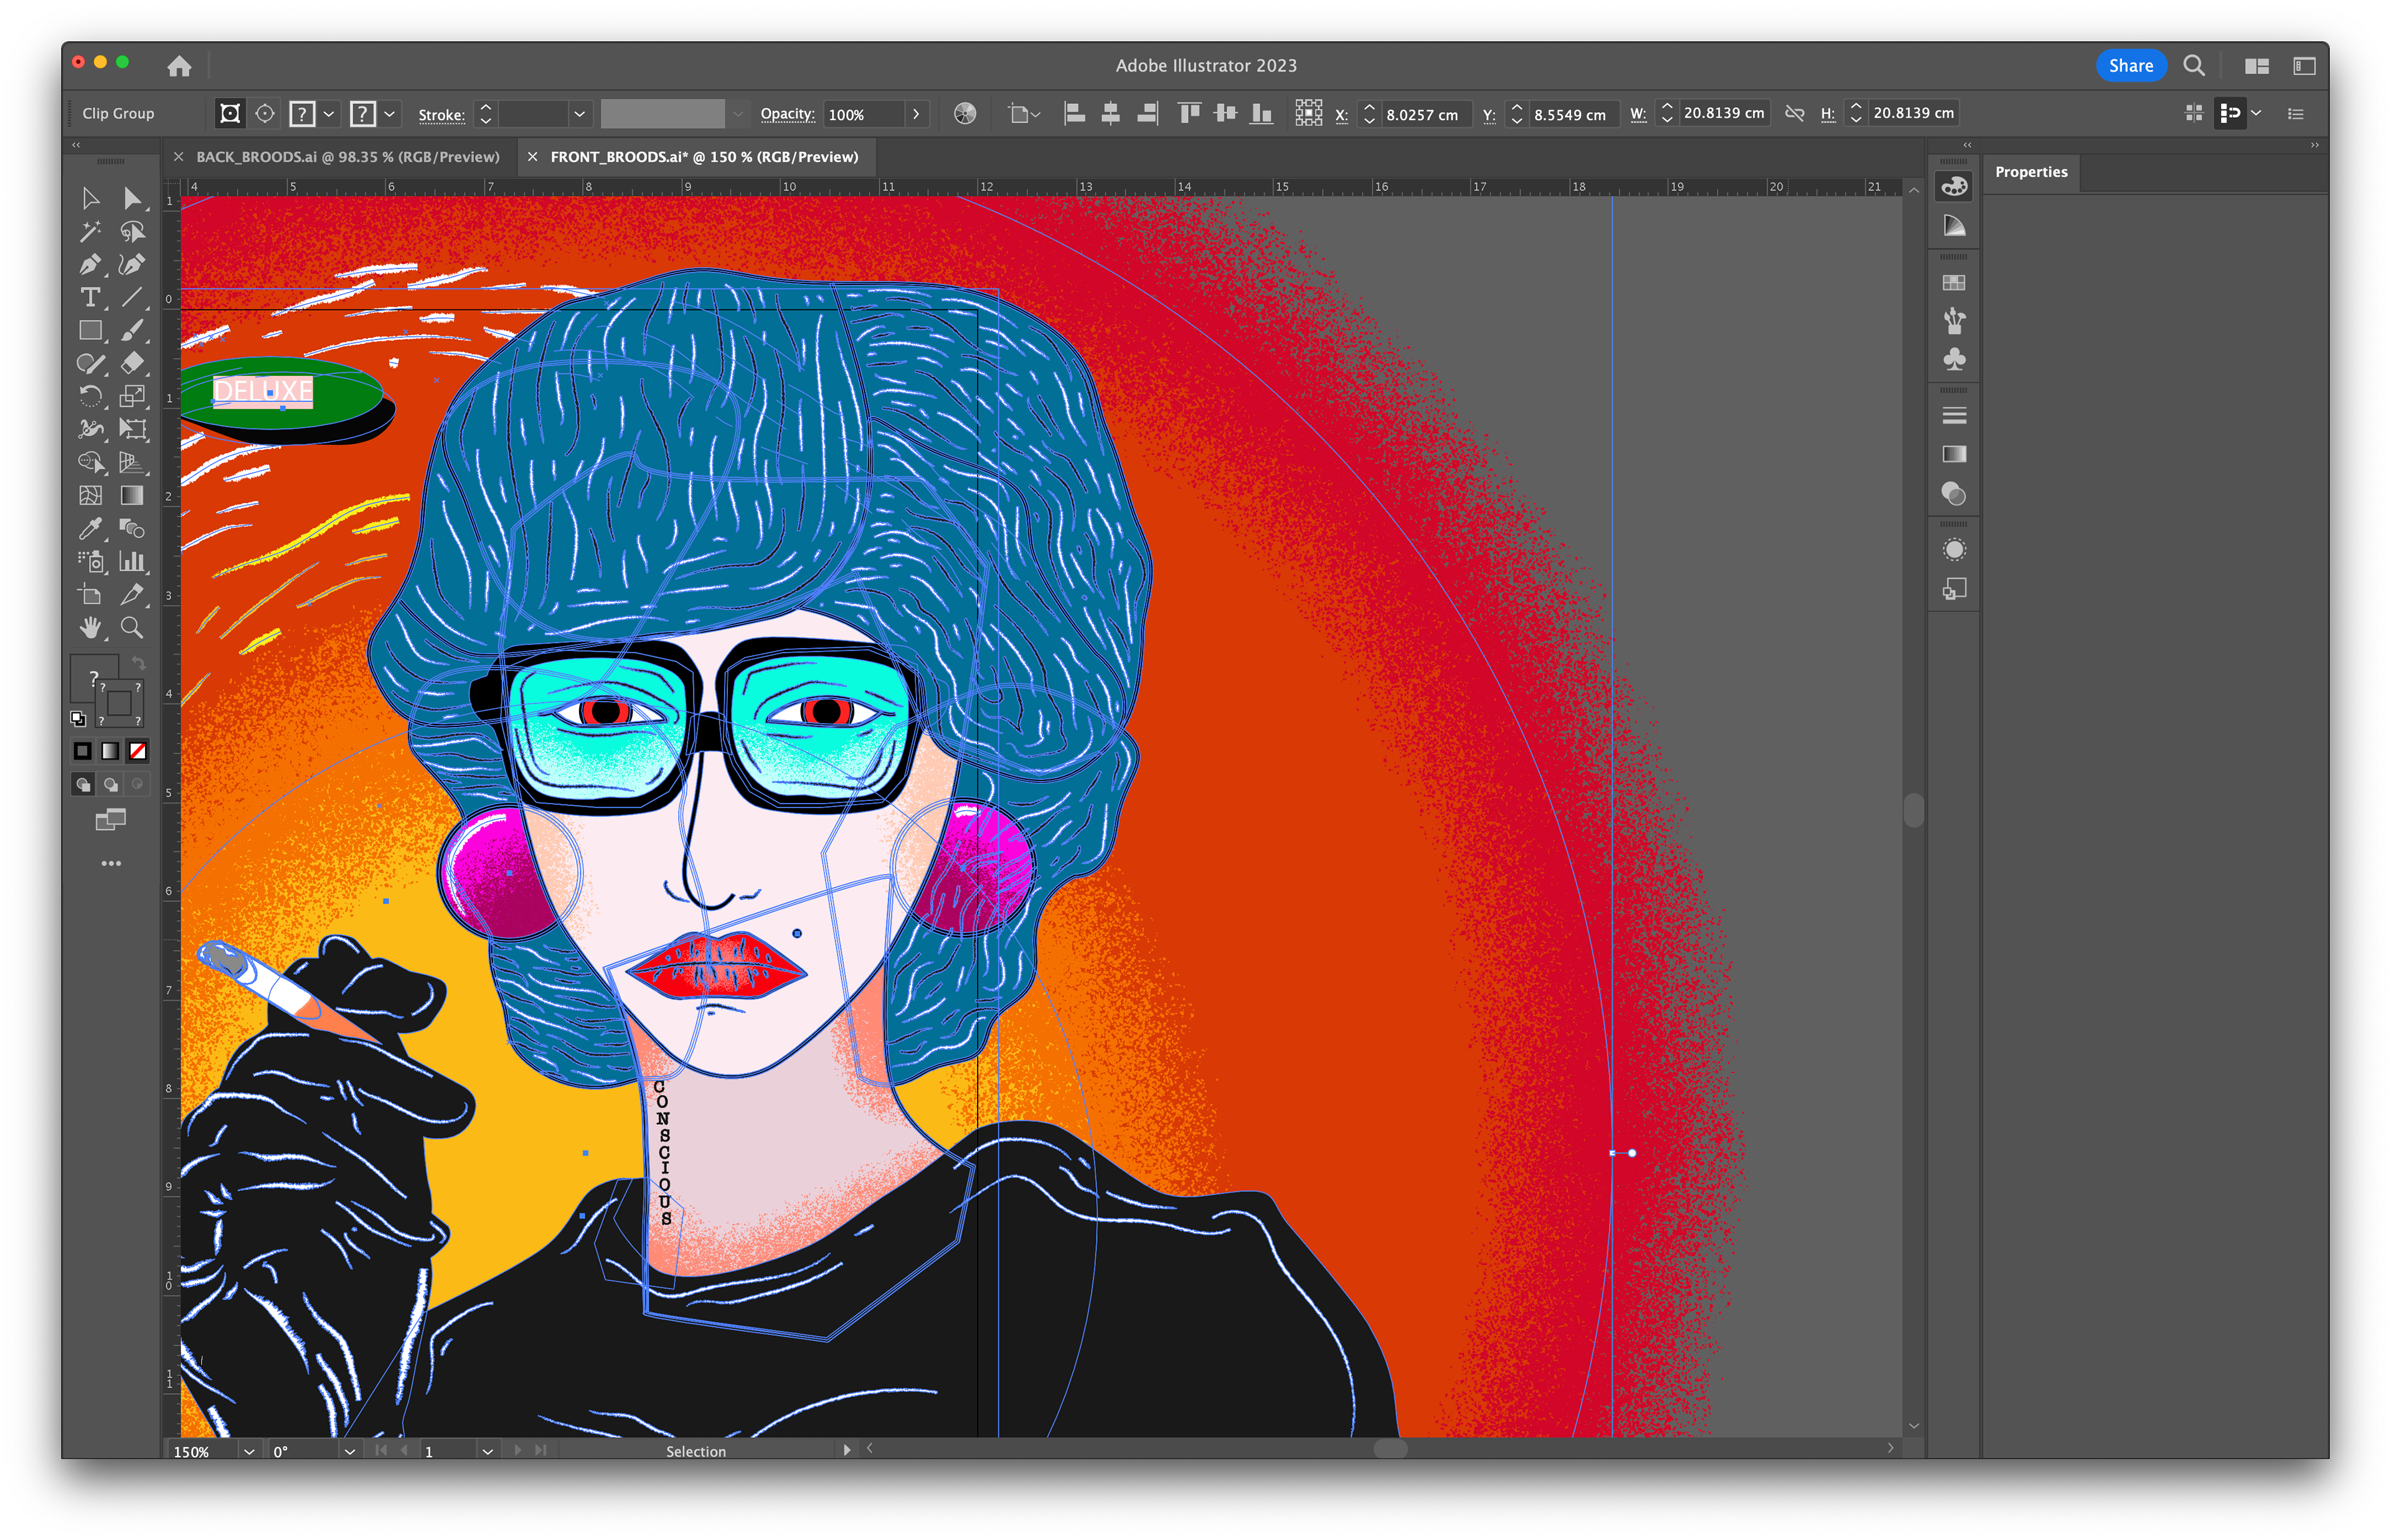Close the BACK_BROODS.ai tab
Screen dimensions: 2391x1540
coord(178,157)
